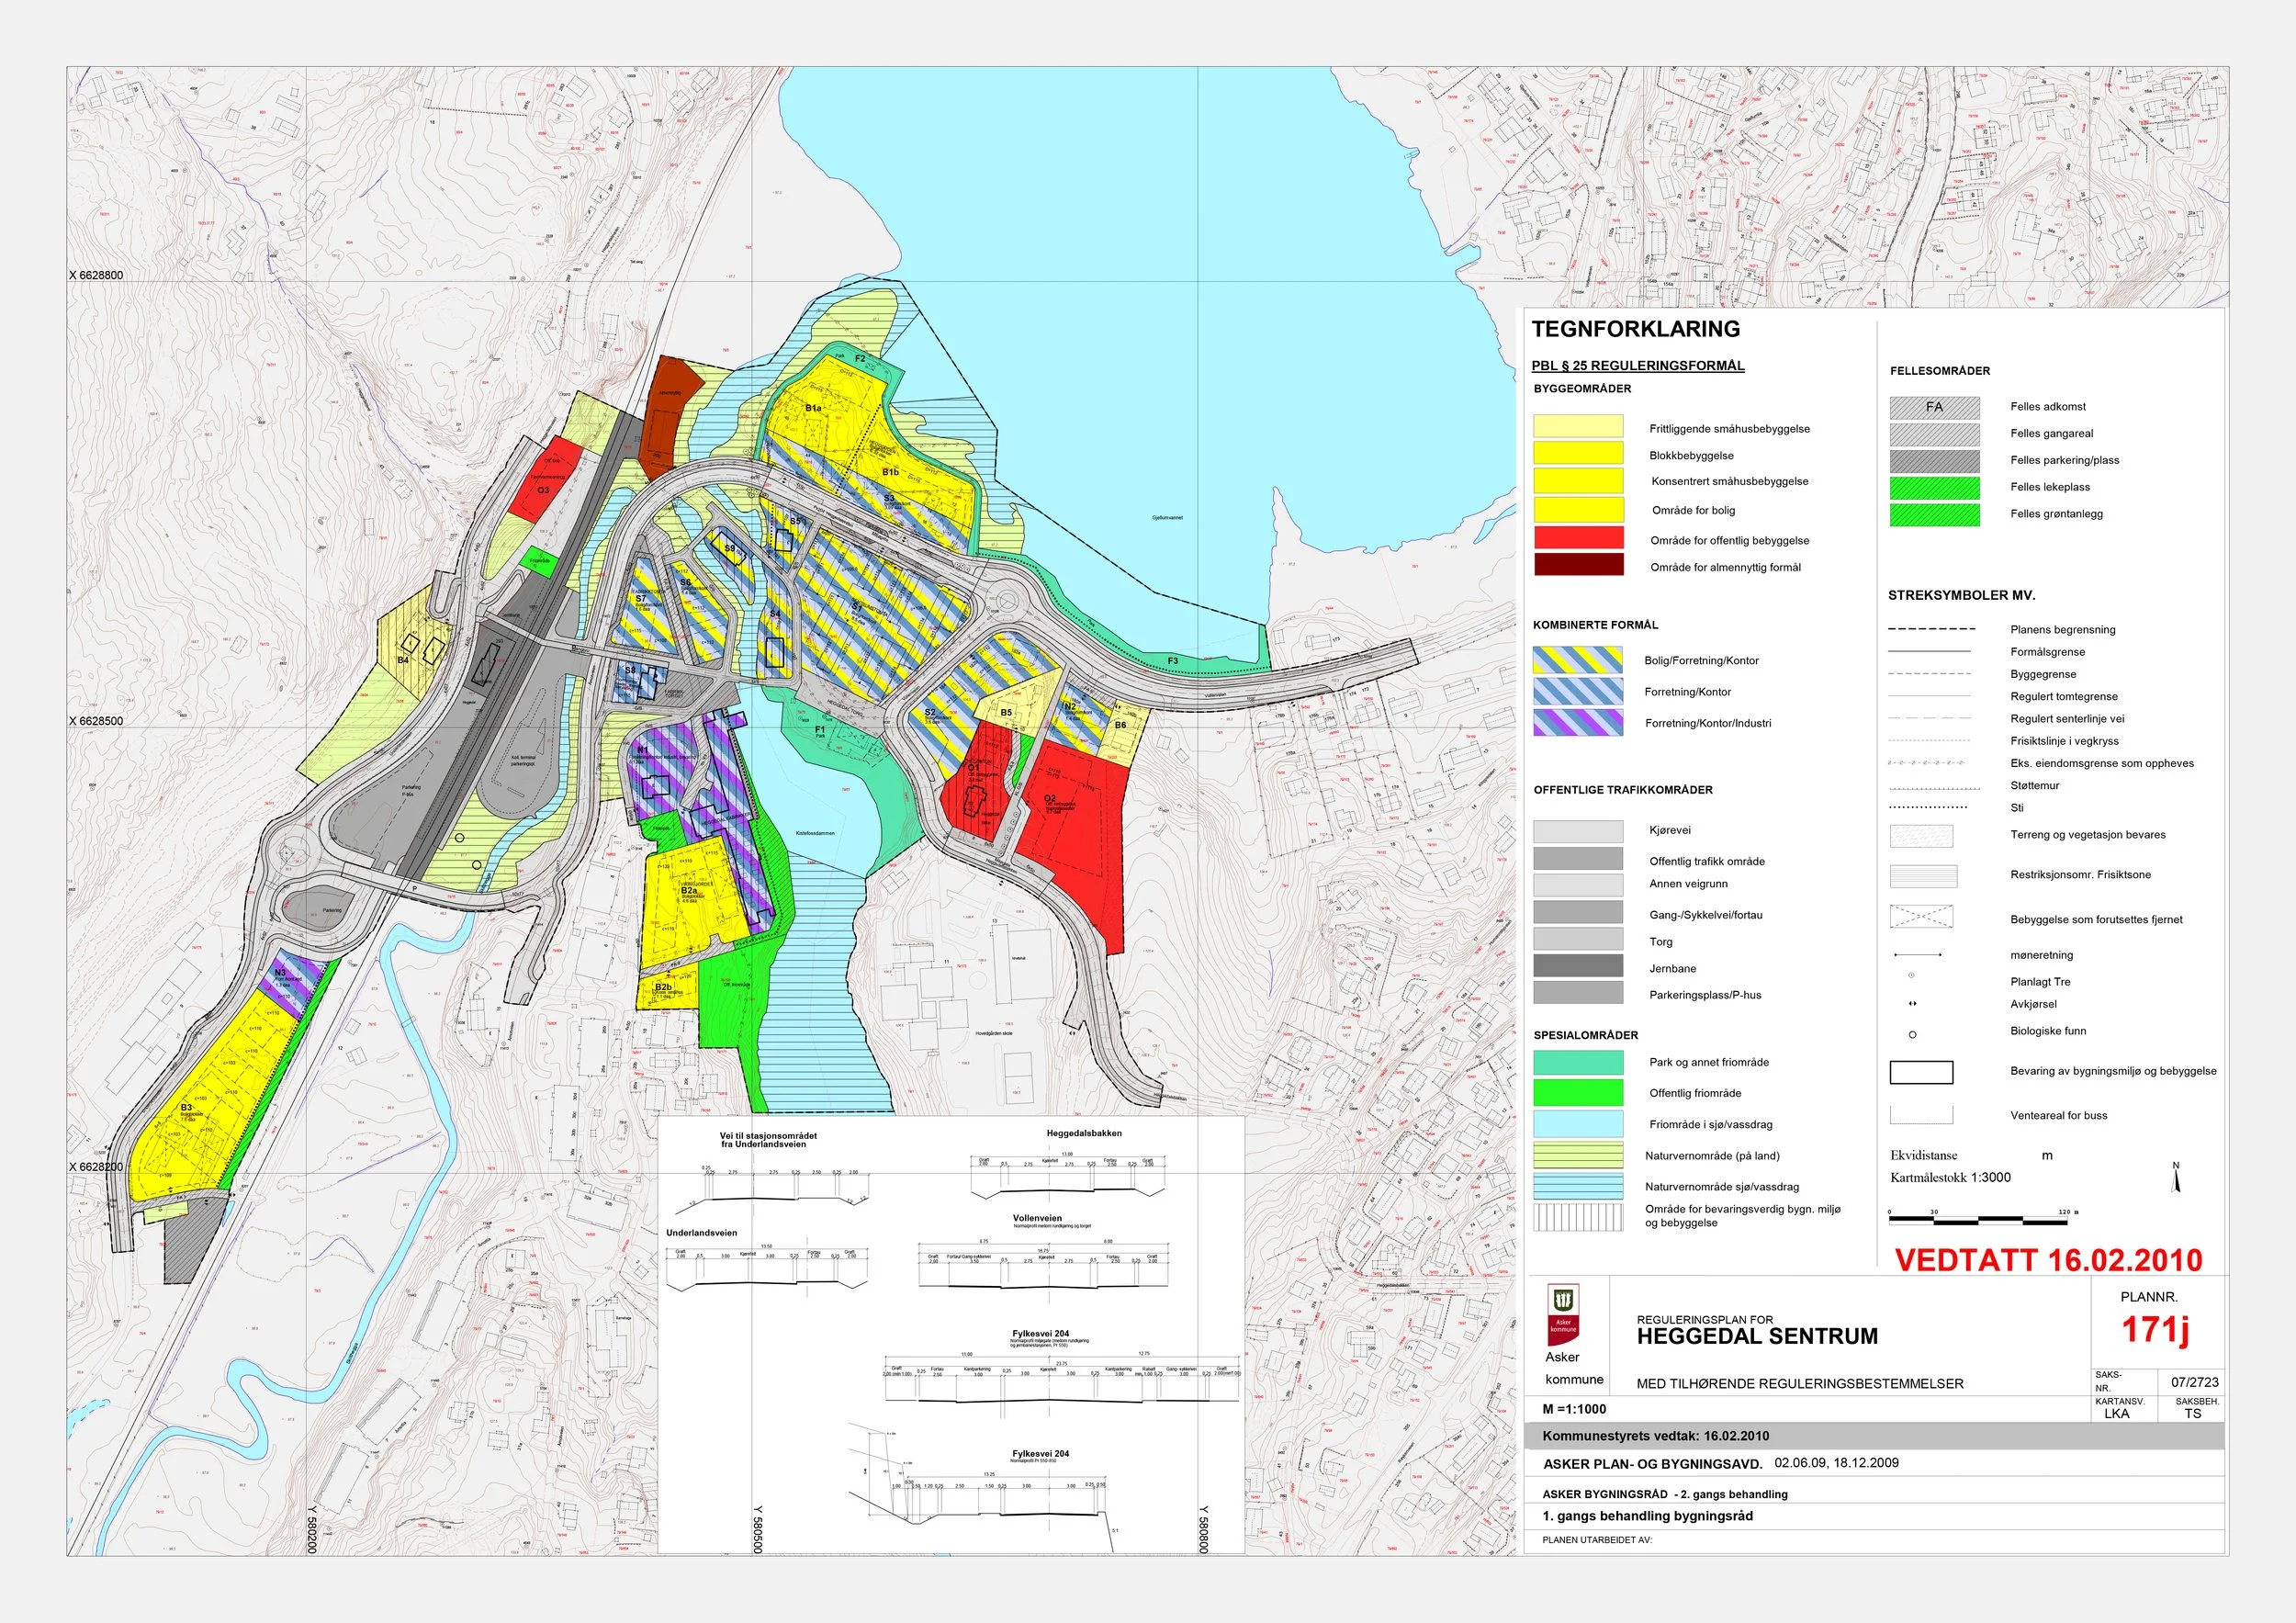The image size is (2296, 1623).
Task: Click the crossed-box Bebyggelse som forutsettes fjernet symbol
Action: (x=1921, y=917)
